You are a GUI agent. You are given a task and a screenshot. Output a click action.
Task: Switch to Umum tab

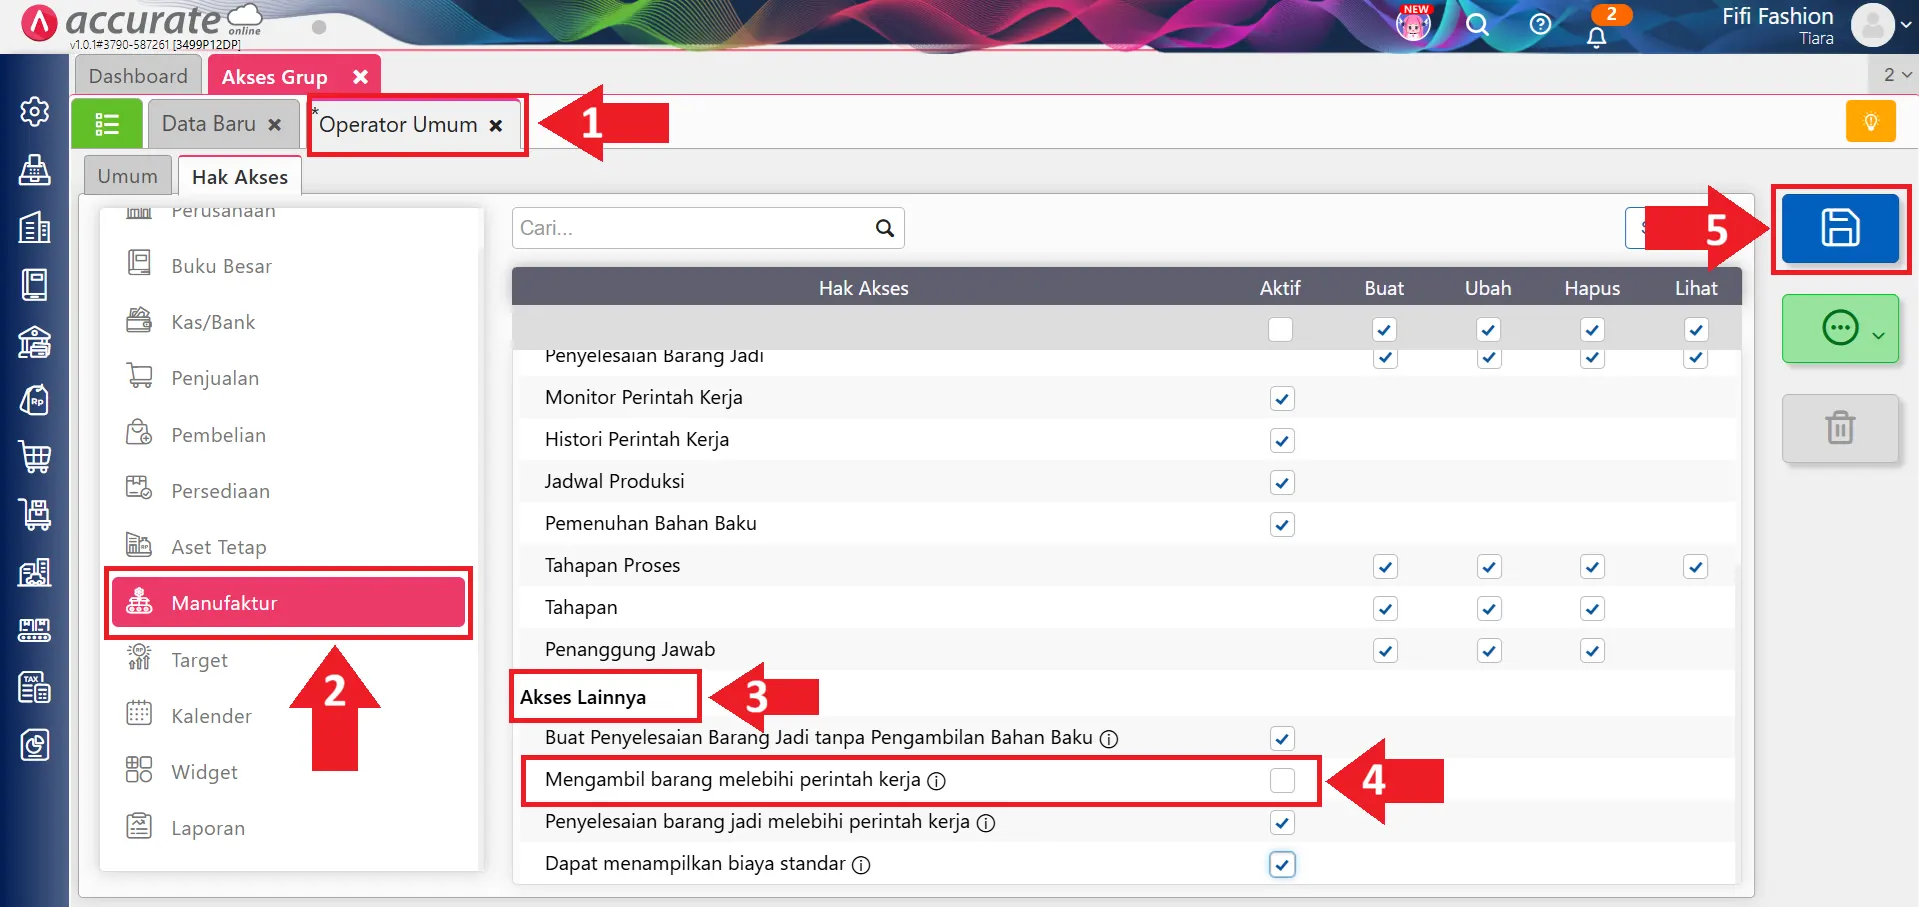127,176
